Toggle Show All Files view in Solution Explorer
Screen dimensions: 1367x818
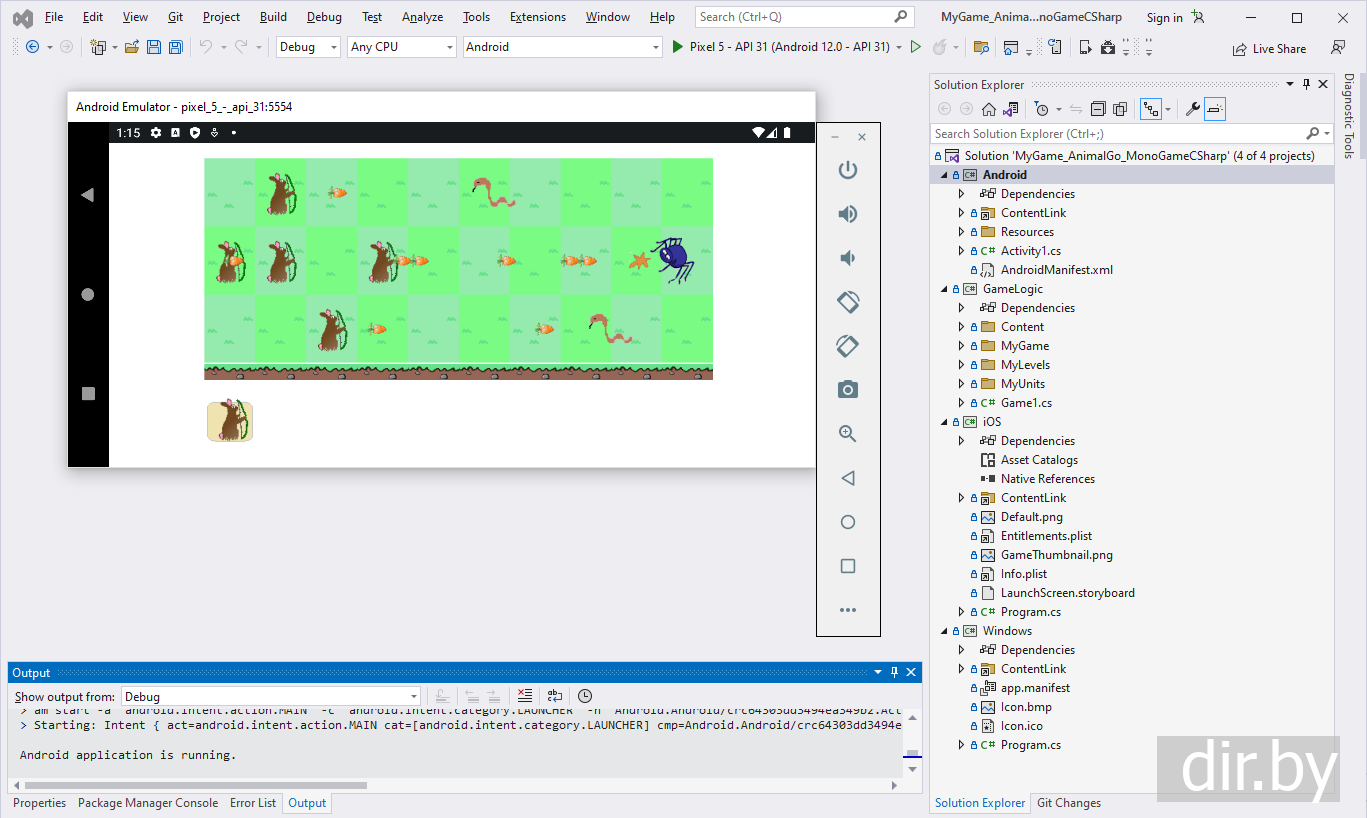coord(1120,109)
